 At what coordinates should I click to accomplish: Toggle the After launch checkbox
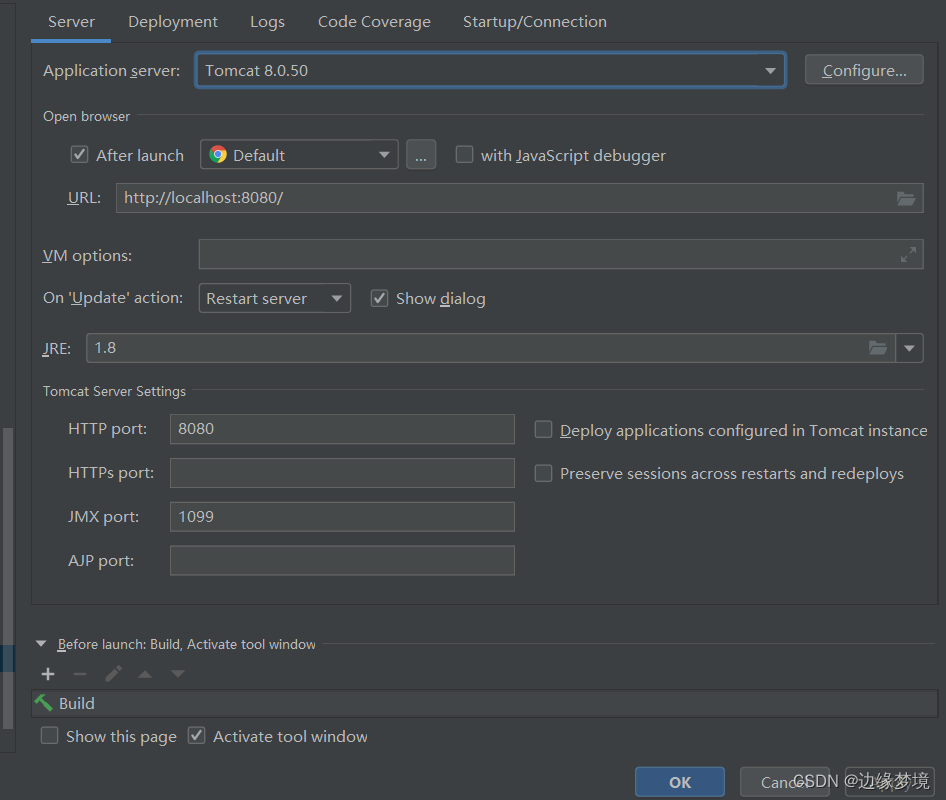coord(80,154)
